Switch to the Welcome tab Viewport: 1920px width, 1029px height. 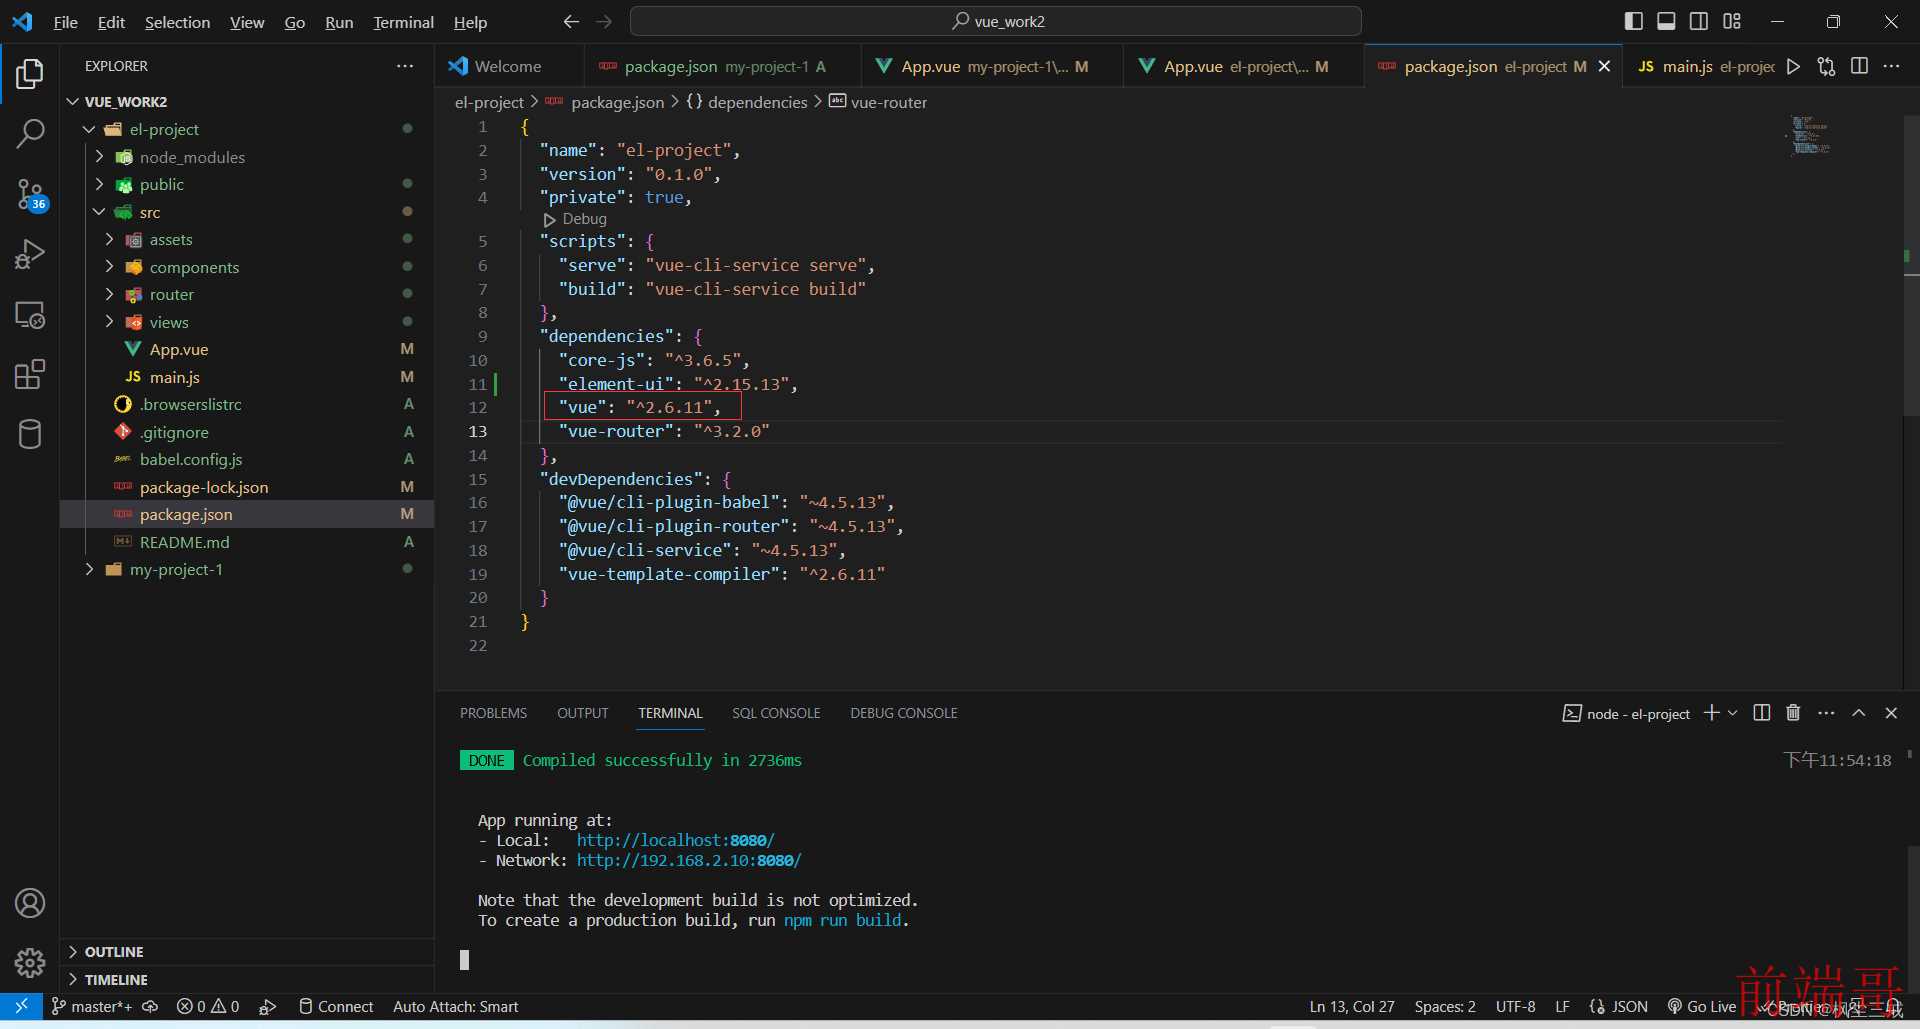[508, 66]
